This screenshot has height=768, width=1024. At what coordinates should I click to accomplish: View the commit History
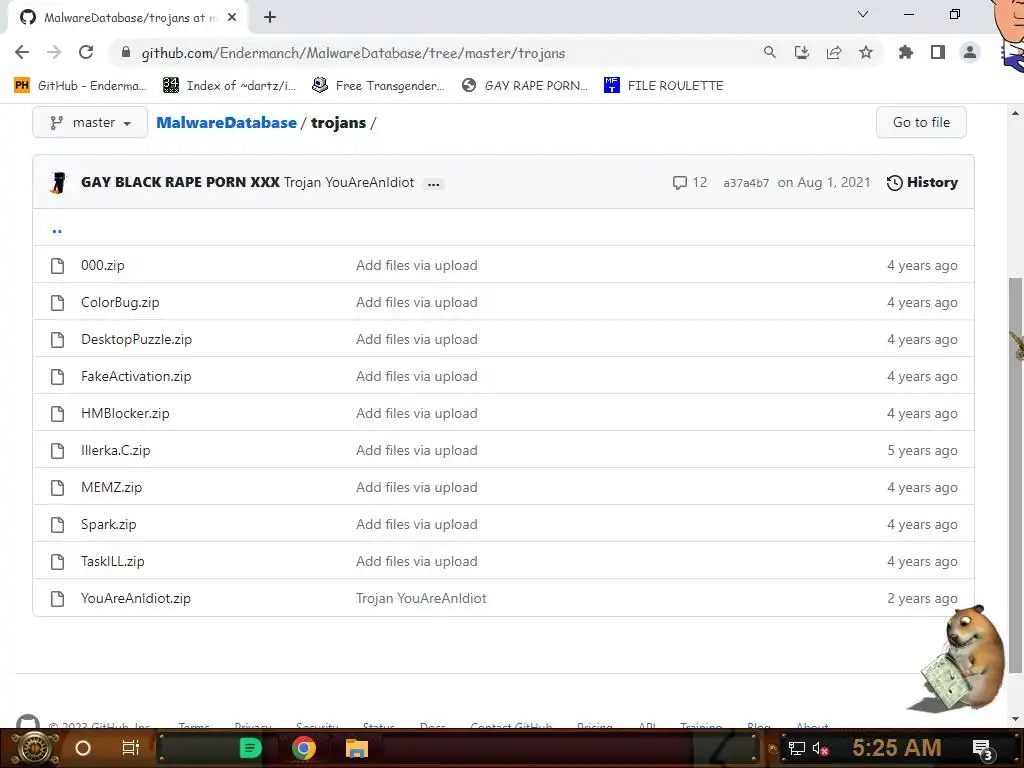(922, 182)
